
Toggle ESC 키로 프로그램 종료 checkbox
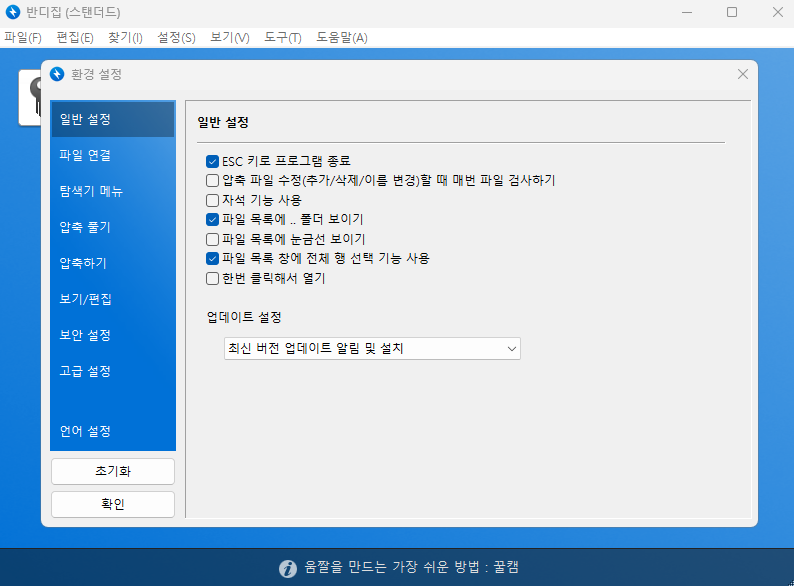tap(212, 162)
